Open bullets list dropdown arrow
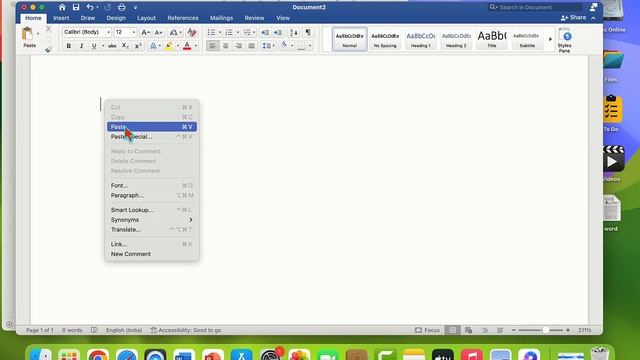 [x=220, y=32]
